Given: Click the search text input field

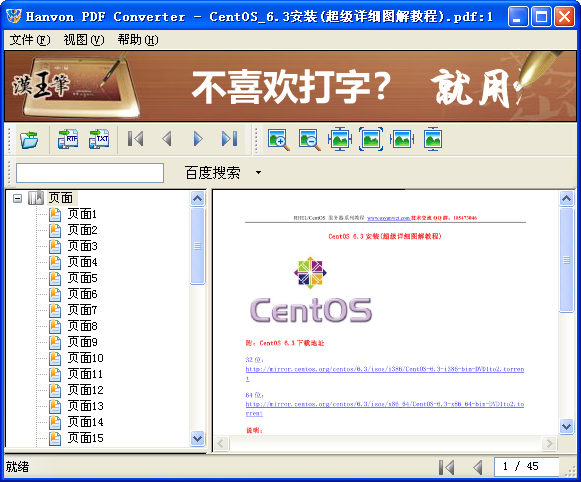Looking at the screenshot, I should 90,173.
